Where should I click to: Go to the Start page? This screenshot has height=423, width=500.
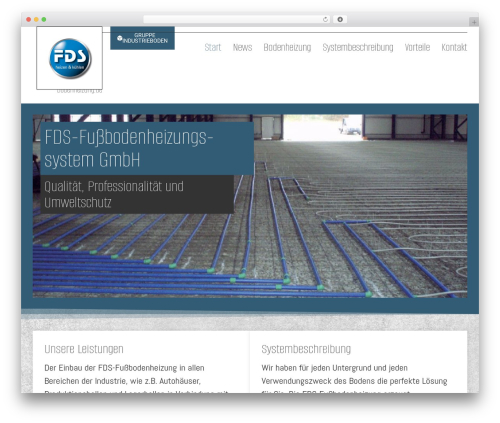click(x=213, y=47)
